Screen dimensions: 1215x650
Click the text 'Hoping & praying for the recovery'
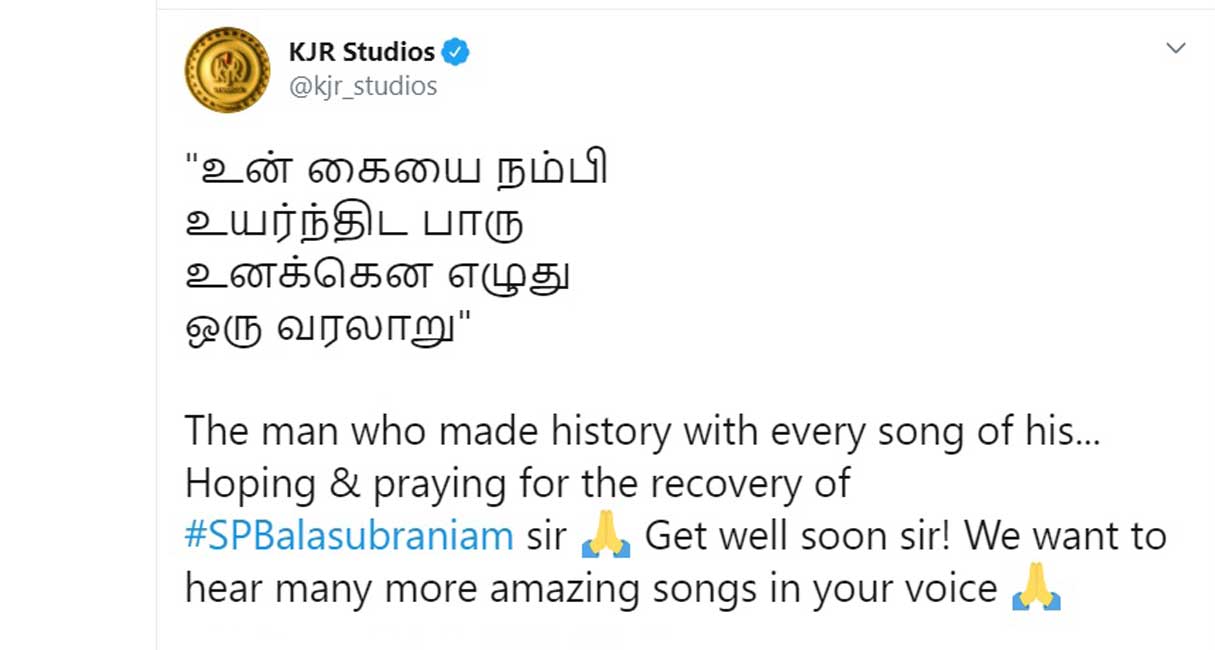click(x=467, y=485)
